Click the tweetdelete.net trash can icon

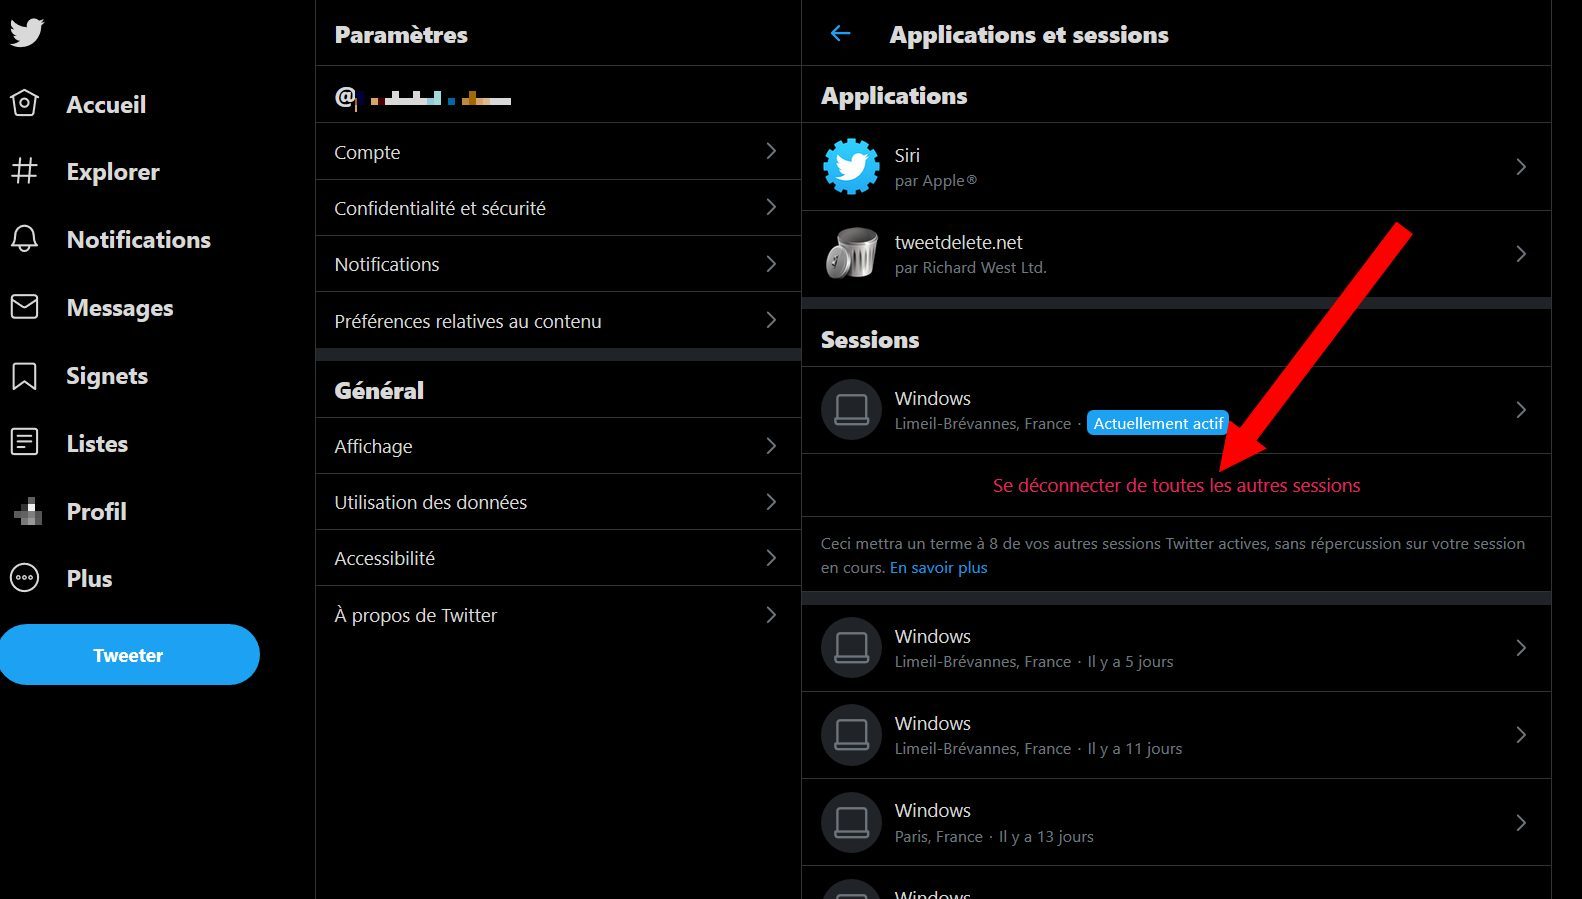(x=851, y=253)
